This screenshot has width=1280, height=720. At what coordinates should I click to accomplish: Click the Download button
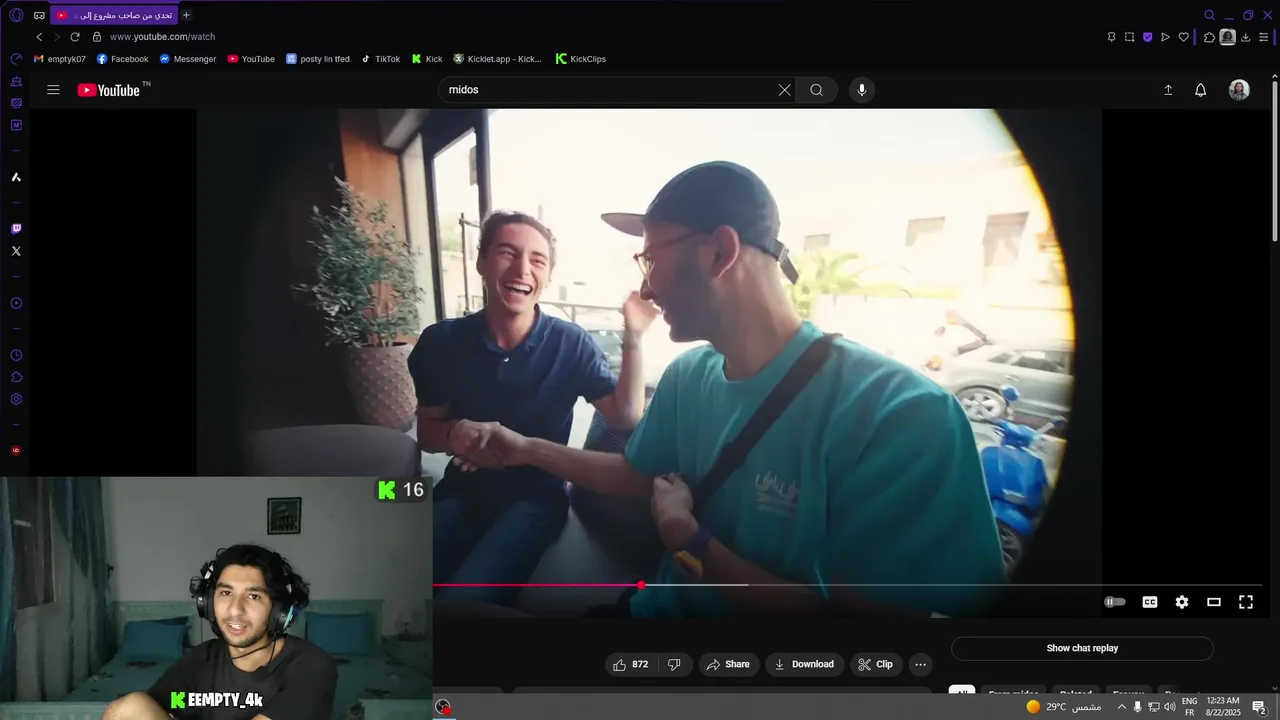click(x=805, y=664)
